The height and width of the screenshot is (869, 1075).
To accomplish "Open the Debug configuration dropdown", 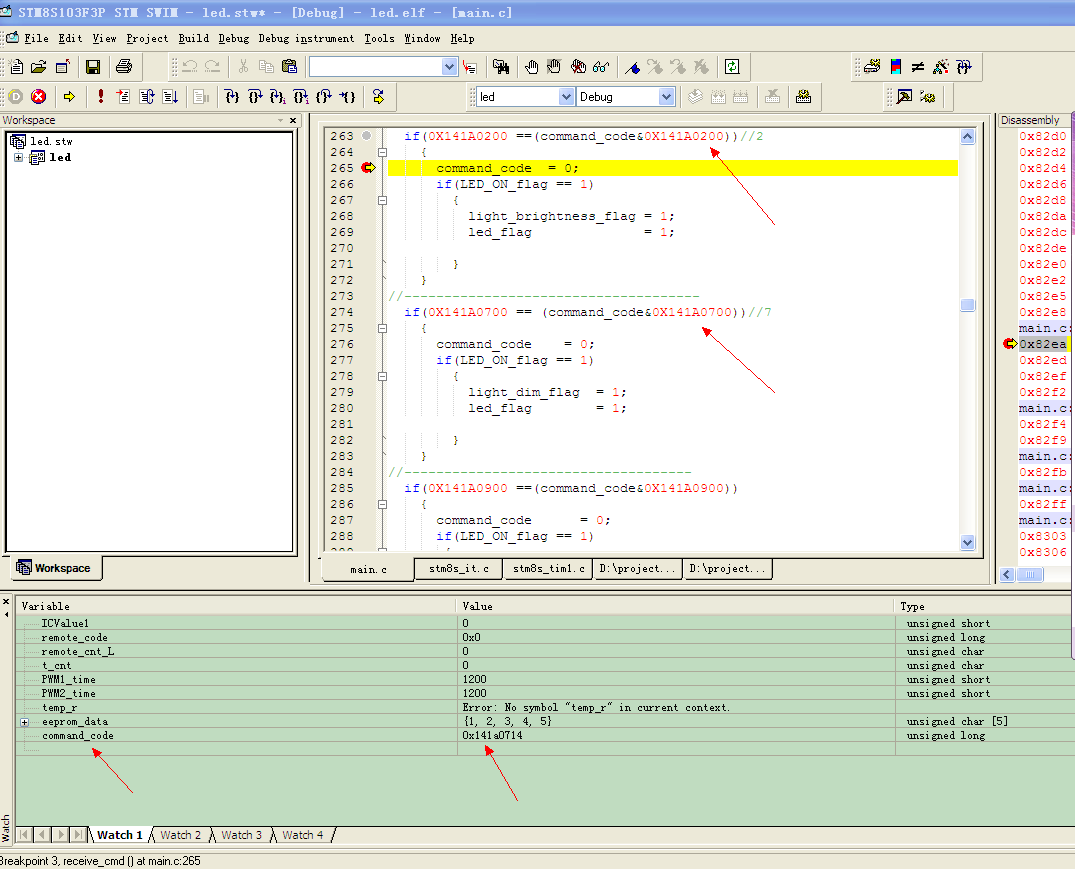I will 666,97.
